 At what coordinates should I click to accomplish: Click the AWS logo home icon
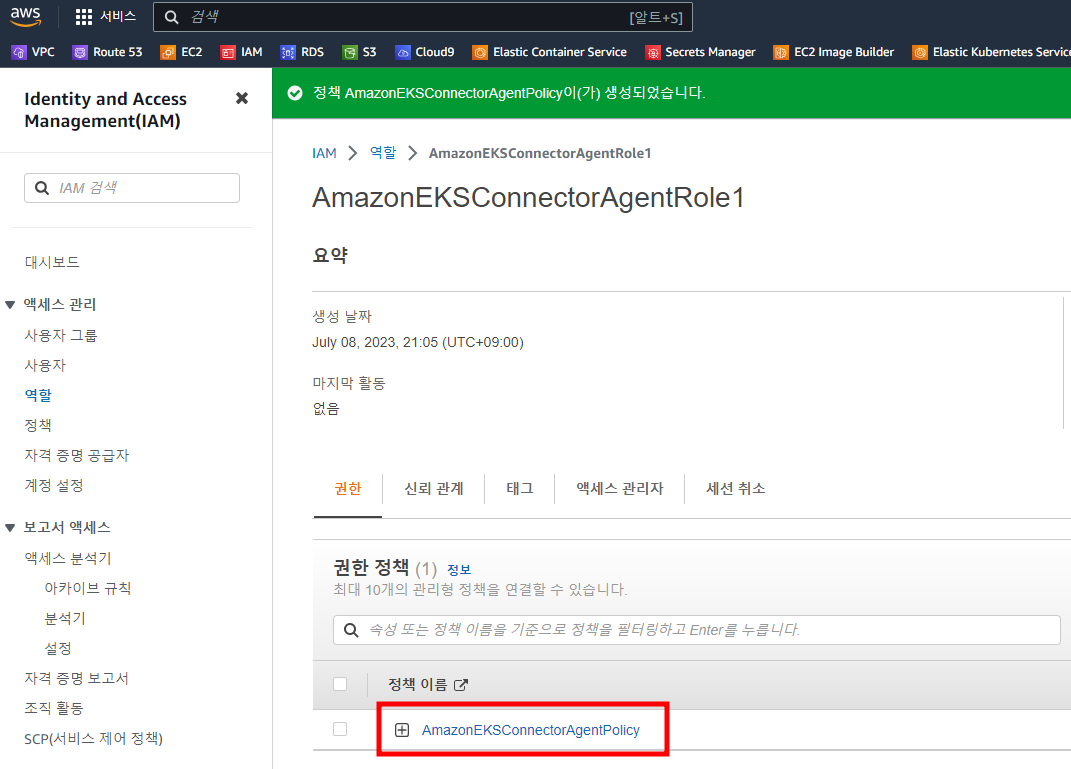pos(25,16)
